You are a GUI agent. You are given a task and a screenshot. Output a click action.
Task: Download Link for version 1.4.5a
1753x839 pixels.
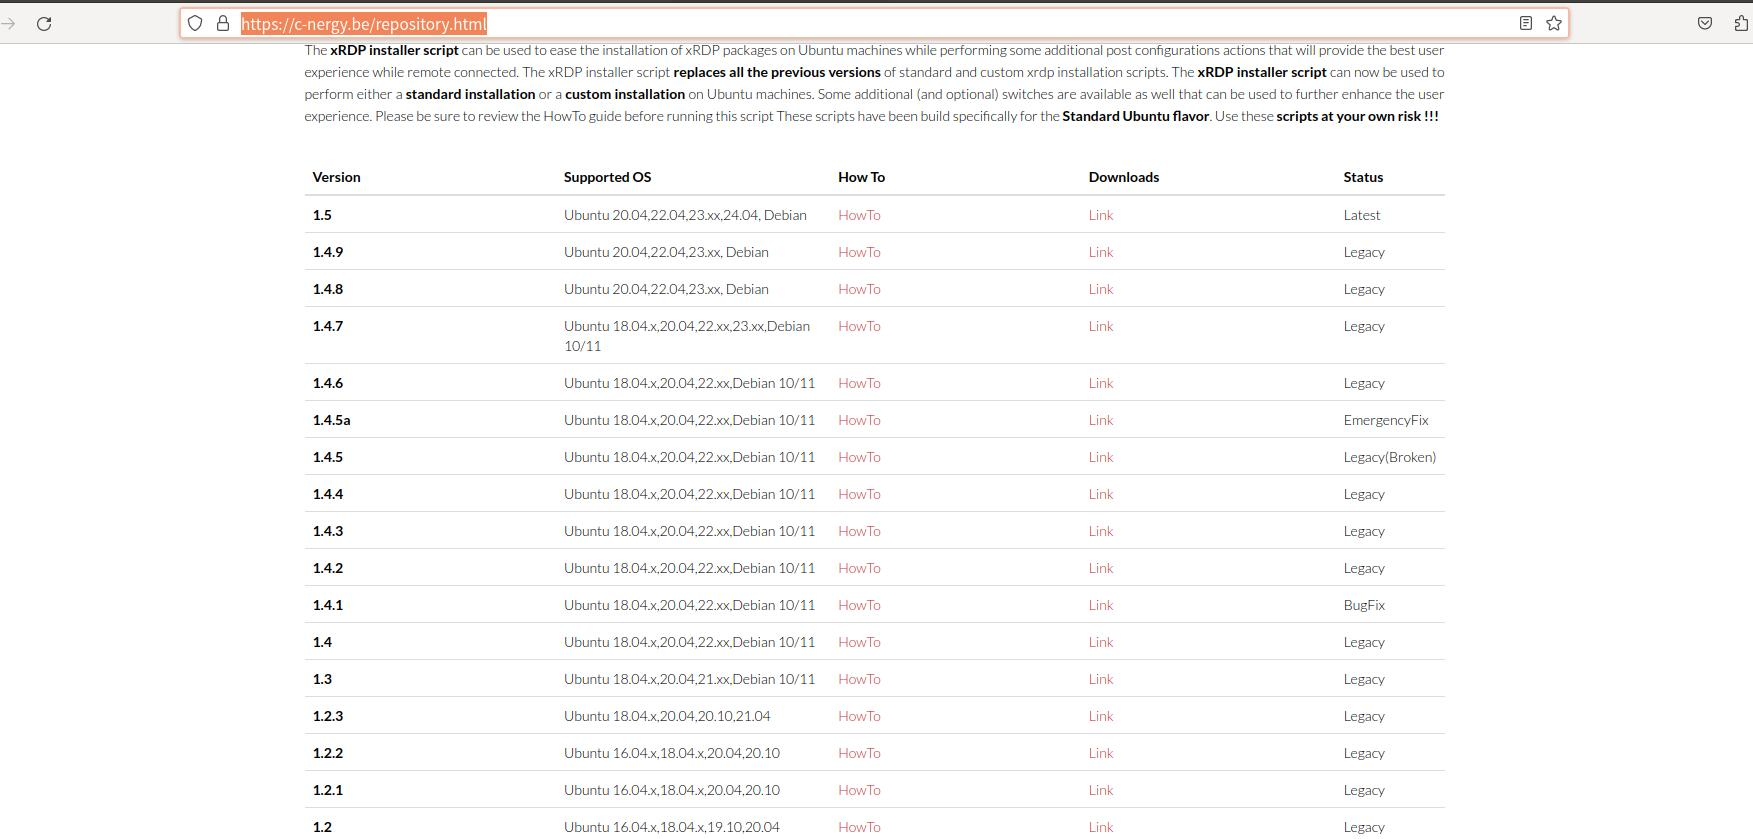coord(1101,420)
